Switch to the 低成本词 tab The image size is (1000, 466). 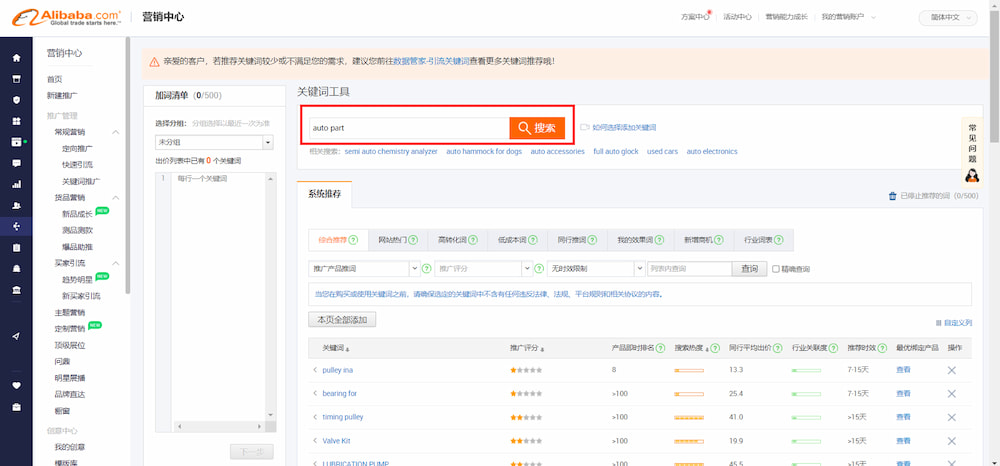[x=518, y=240]
